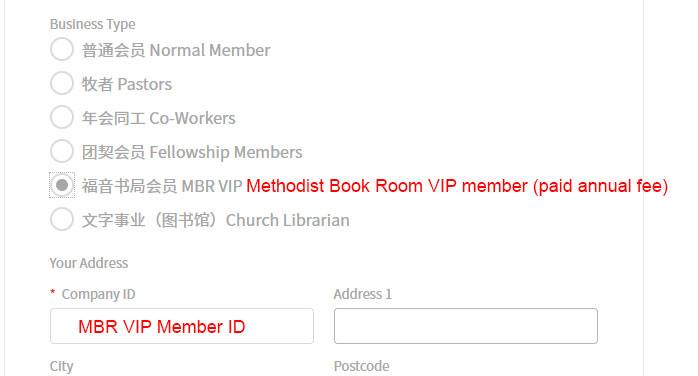Click the 牧者 Pastors label text
The image size is (698, 376).
[x=127, y=84]
